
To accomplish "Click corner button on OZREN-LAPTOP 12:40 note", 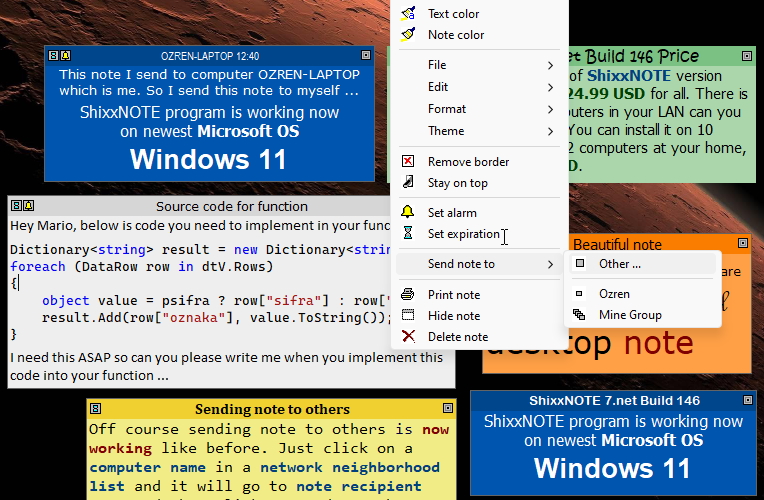I will click(x=366, y=55).
